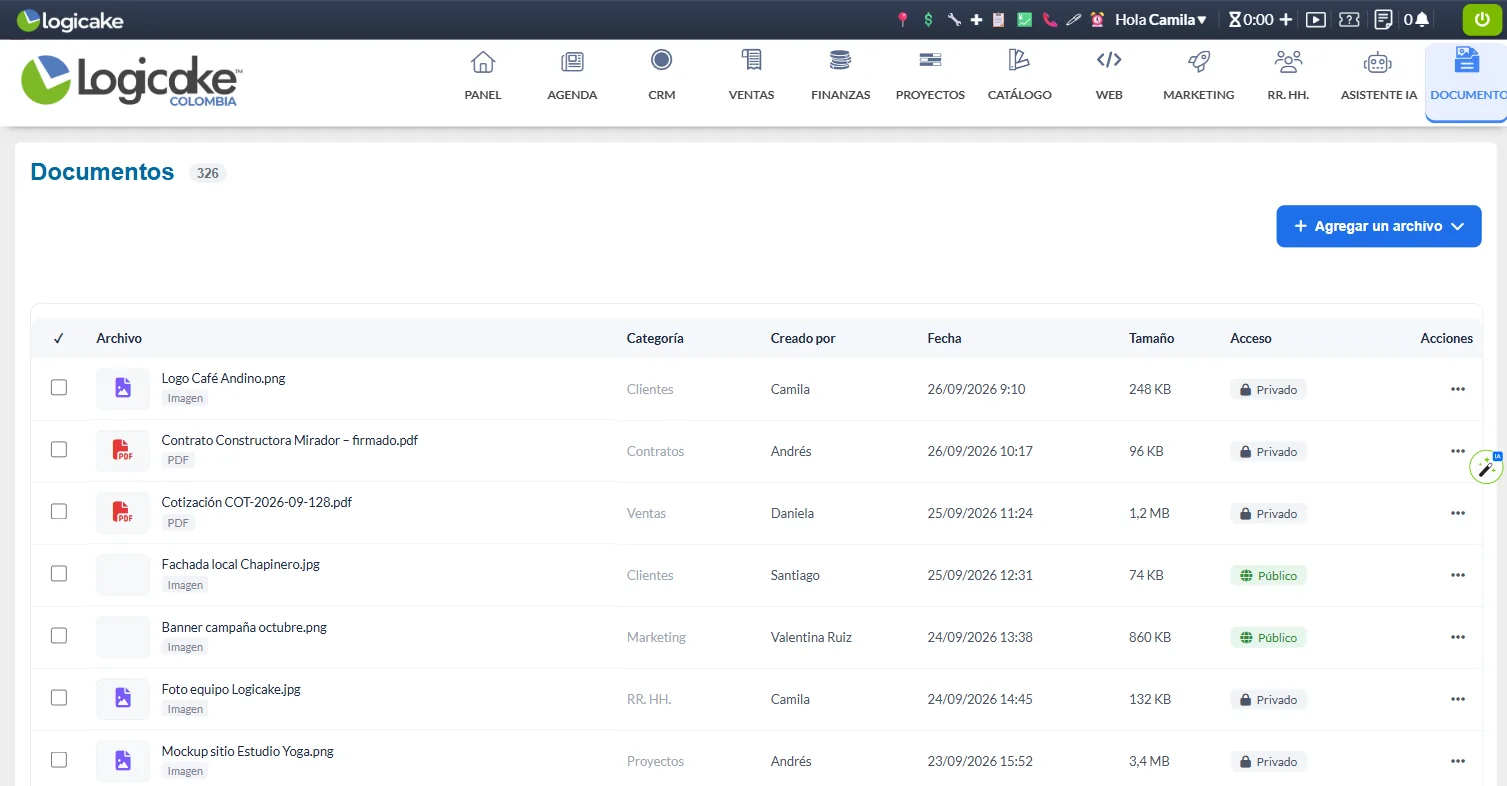Open actions menu for Logo Café Andino.png
The width and height of the screenshot is (1507, 786).
(1458, 389)
